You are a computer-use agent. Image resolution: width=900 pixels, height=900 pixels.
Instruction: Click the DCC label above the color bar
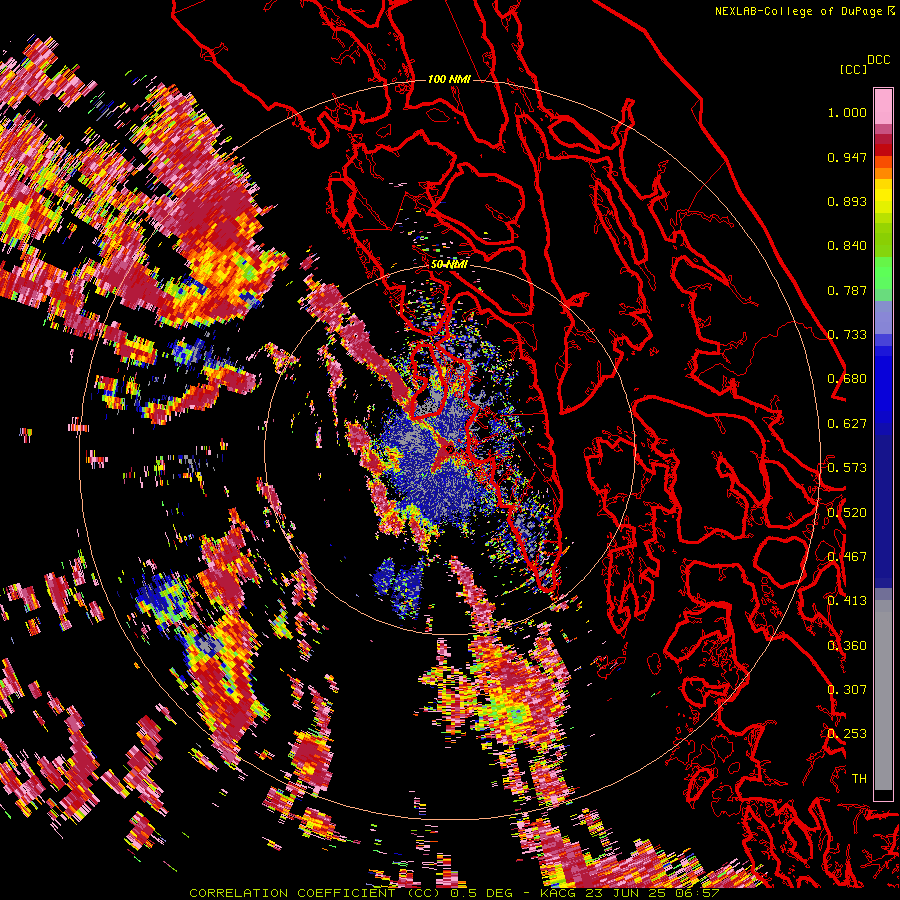879,60
